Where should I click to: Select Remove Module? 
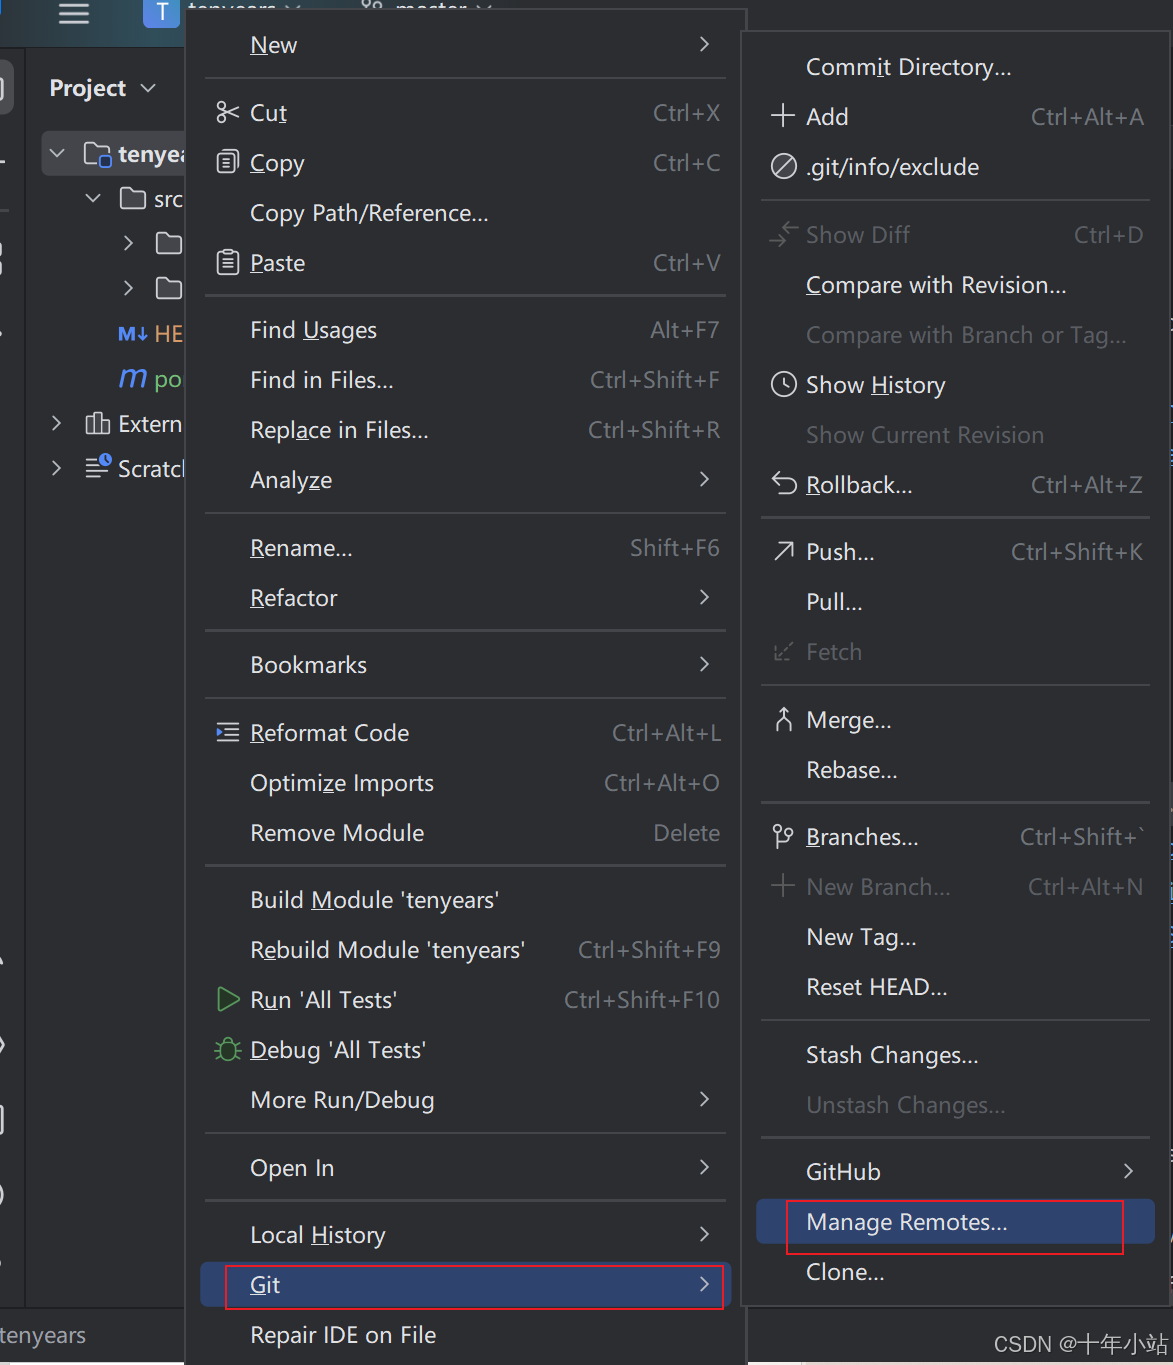(466, 833)
